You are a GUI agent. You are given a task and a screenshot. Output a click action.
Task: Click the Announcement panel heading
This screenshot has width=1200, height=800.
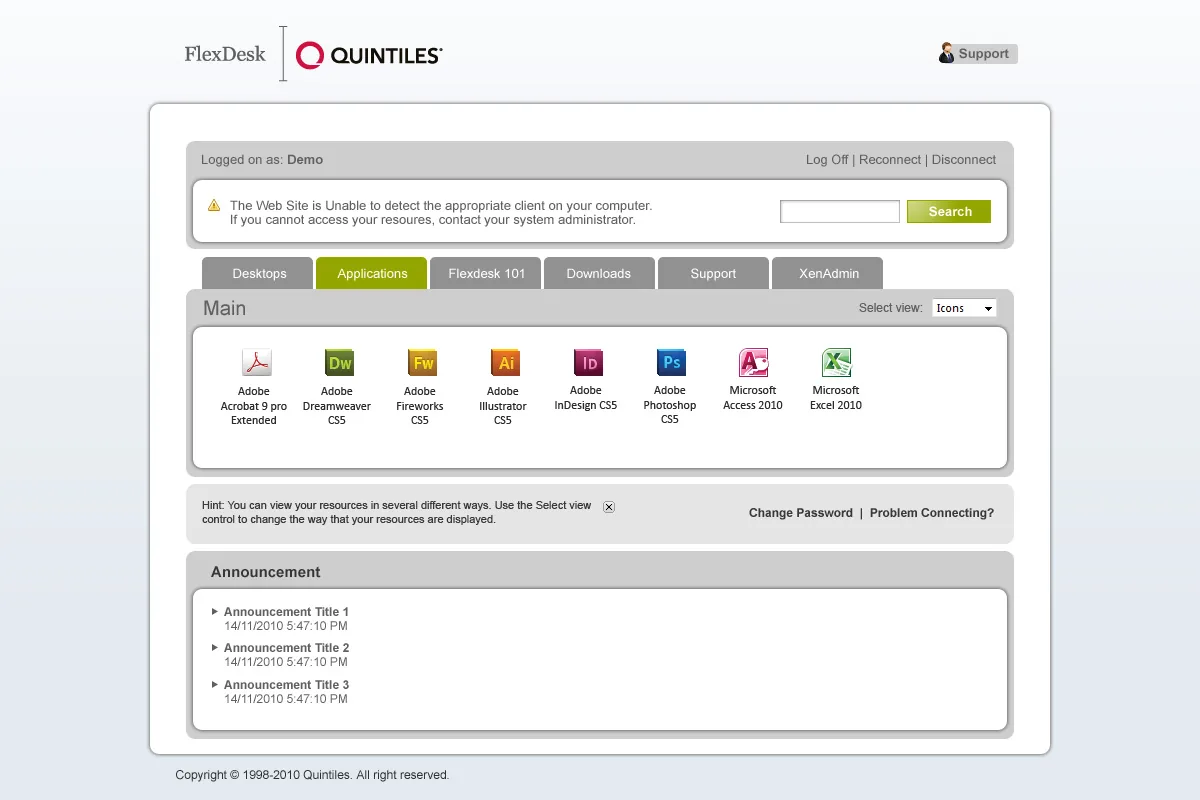point(265,572)
